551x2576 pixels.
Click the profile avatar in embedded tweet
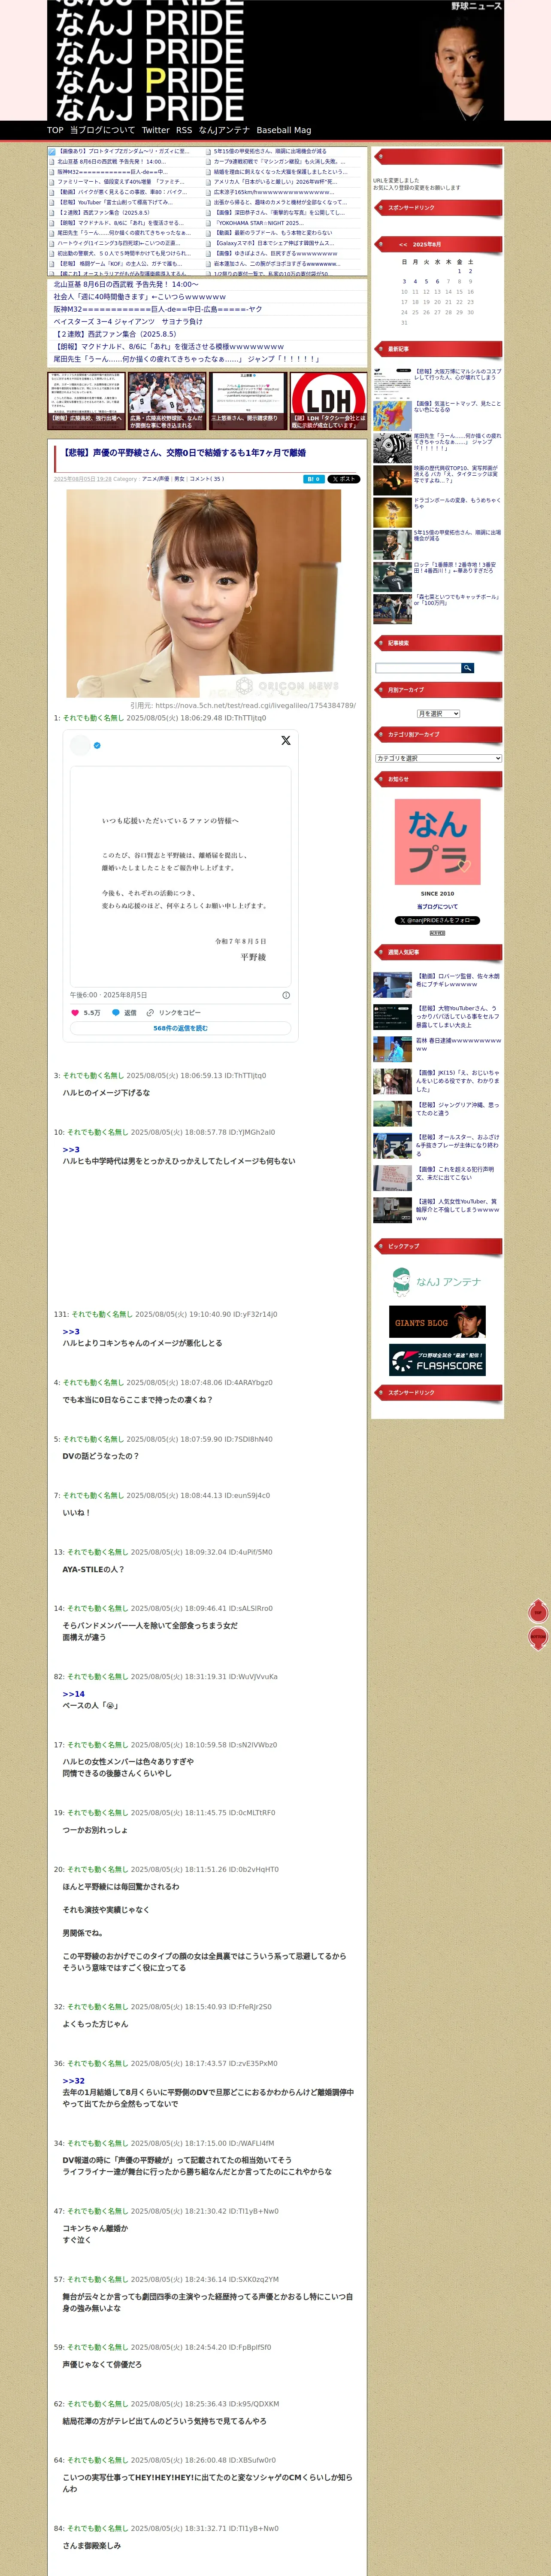pos(80,745)
